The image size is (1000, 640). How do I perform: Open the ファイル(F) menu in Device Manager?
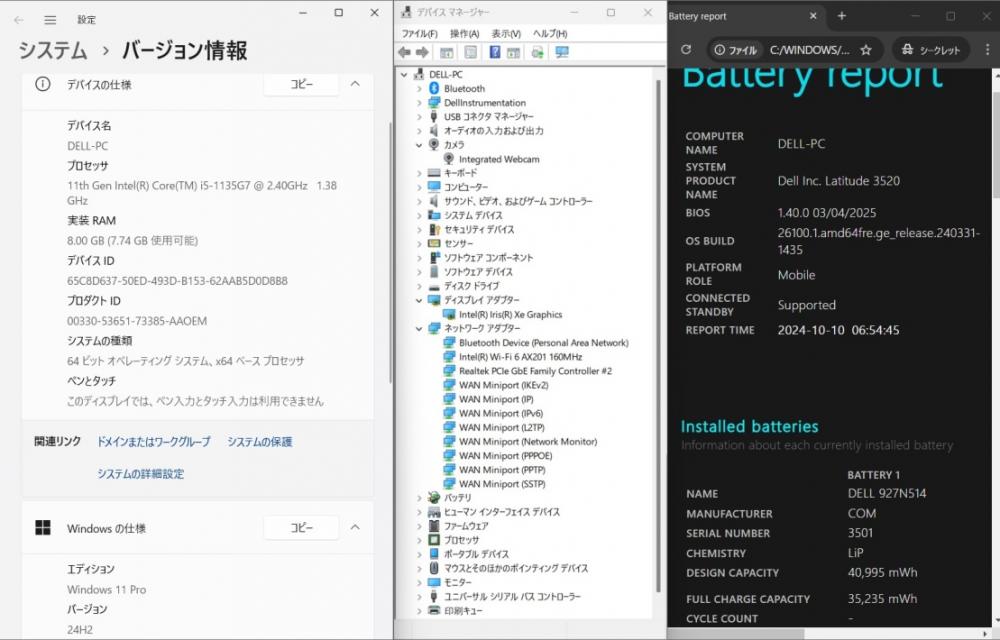tap(419, 33)
